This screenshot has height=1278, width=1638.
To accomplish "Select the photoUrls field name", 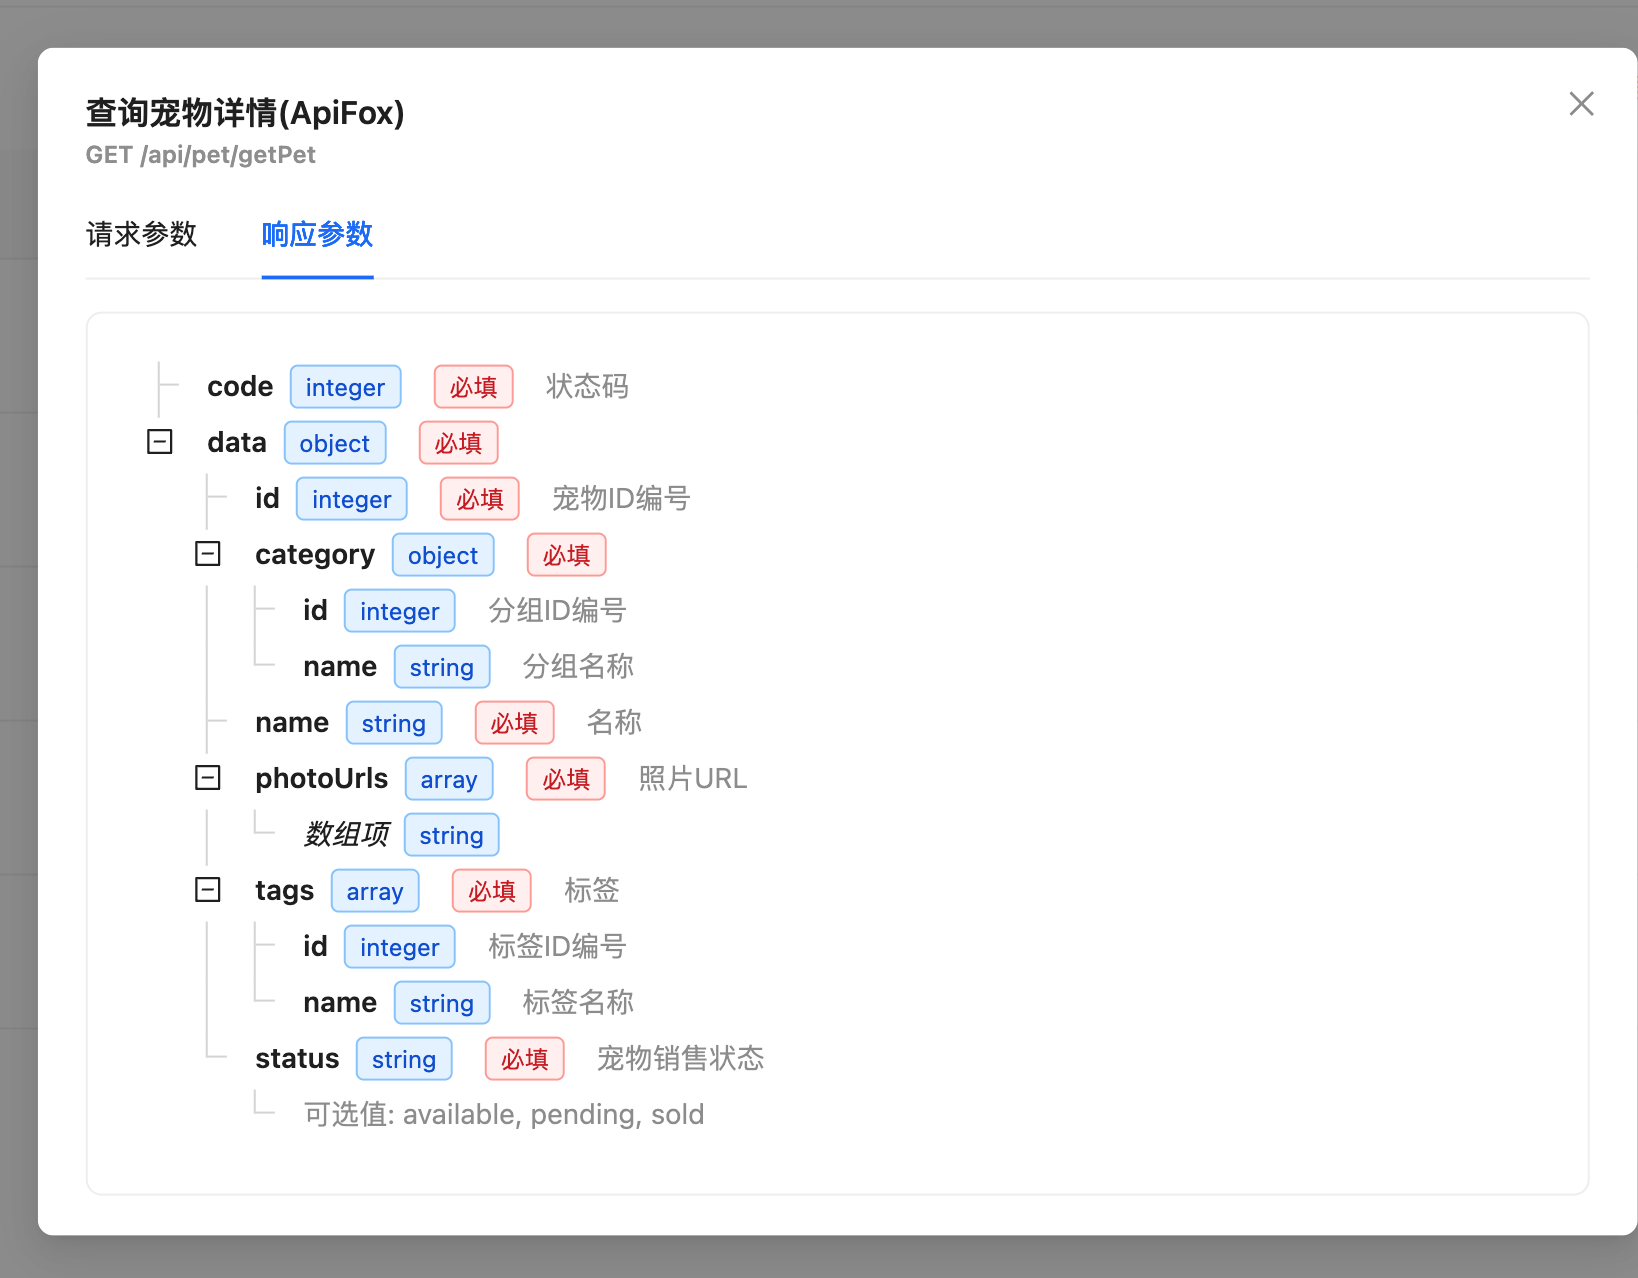I will pyautogui.click(x=322, y=778).
